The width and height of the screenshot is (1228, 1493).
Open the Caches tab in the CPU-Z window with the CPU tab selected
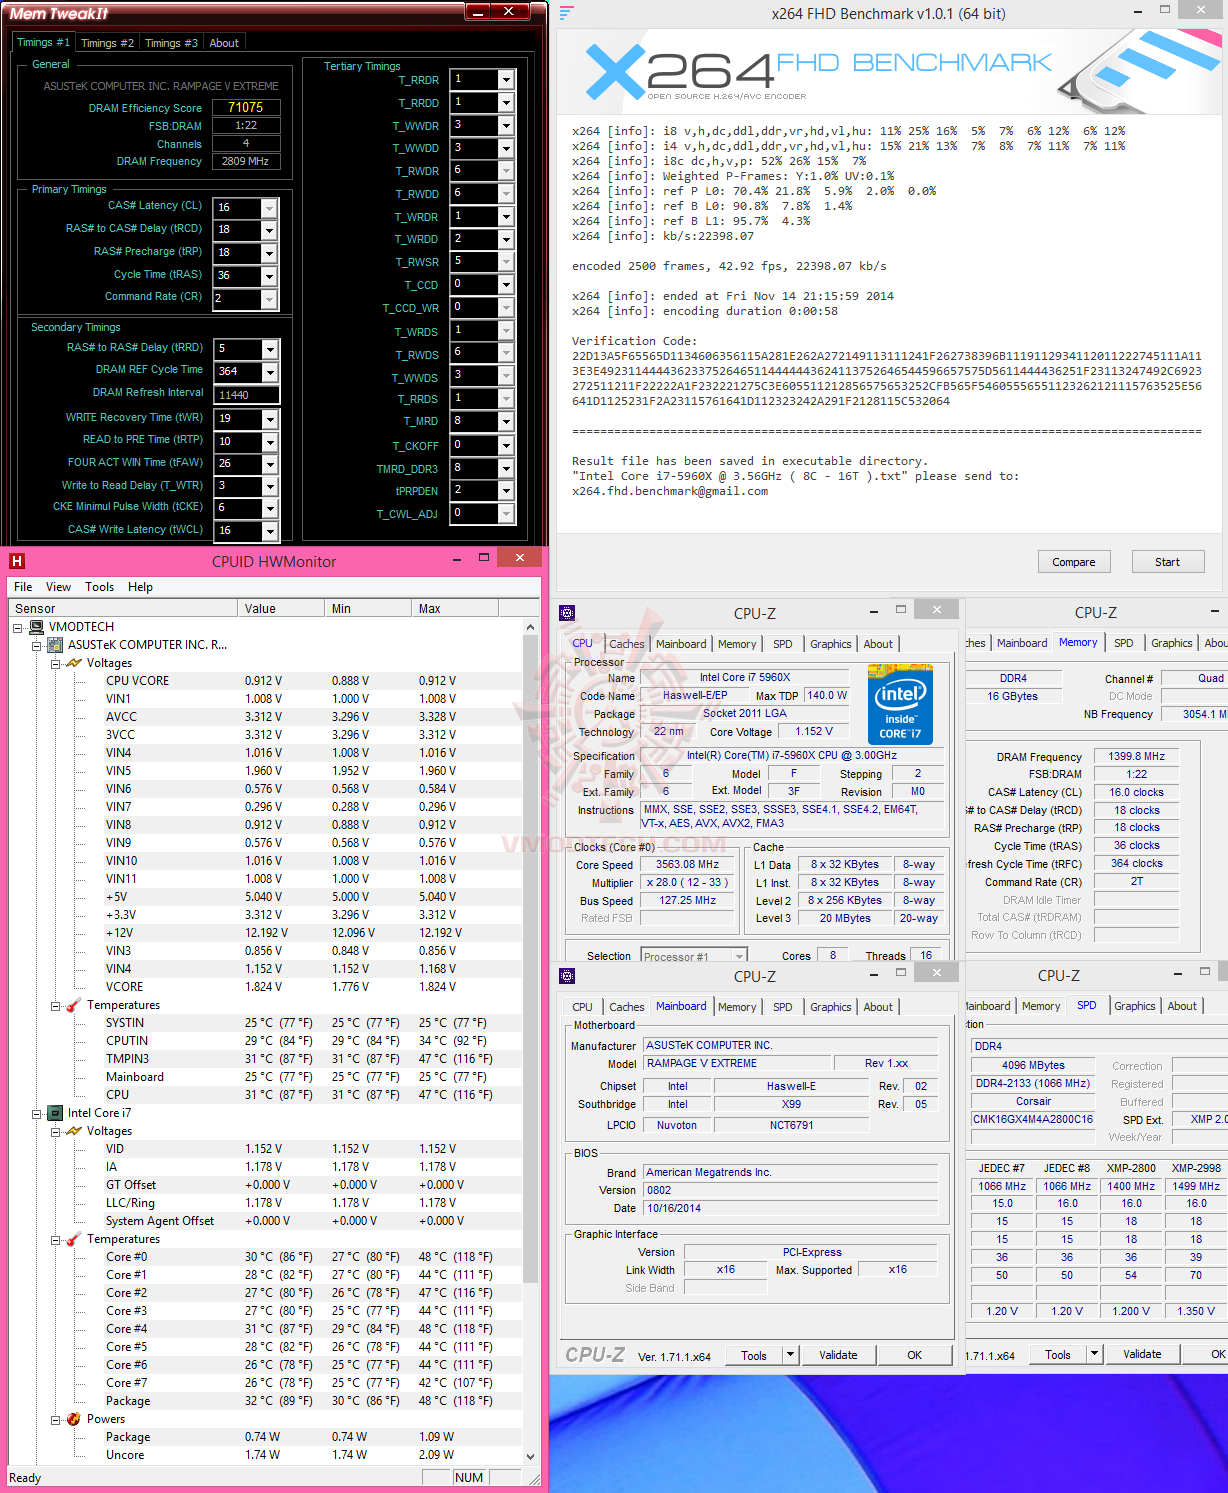(627, 644)
